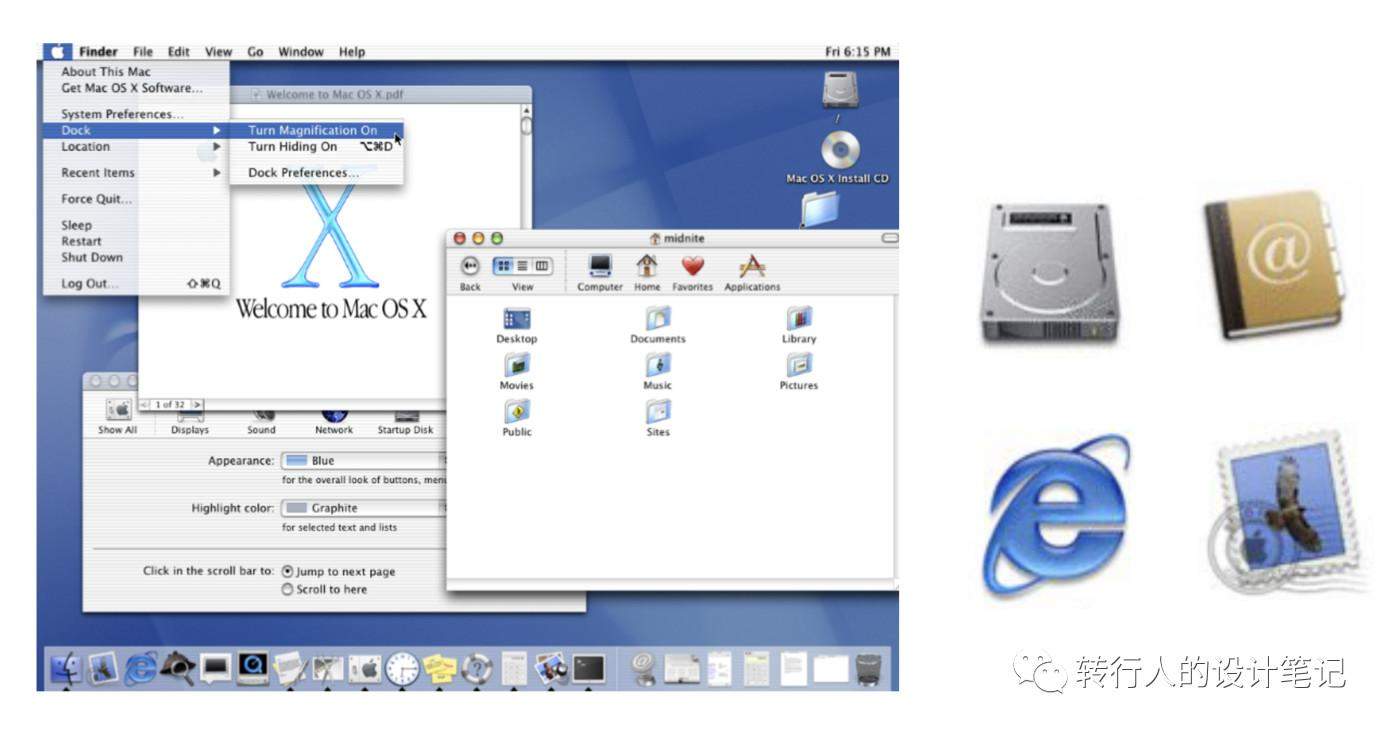
Task: Choose Turn Magnification On
Action: 316,131
